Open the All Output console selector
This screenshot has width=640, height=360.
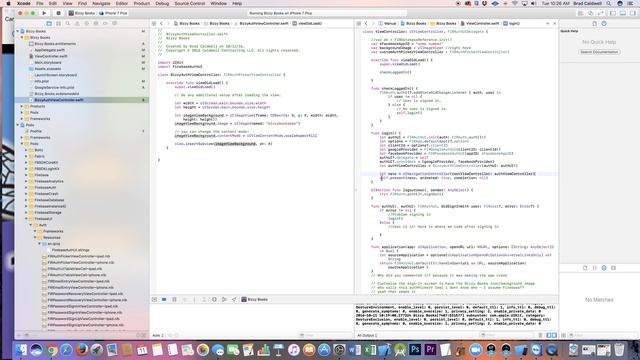367,335
